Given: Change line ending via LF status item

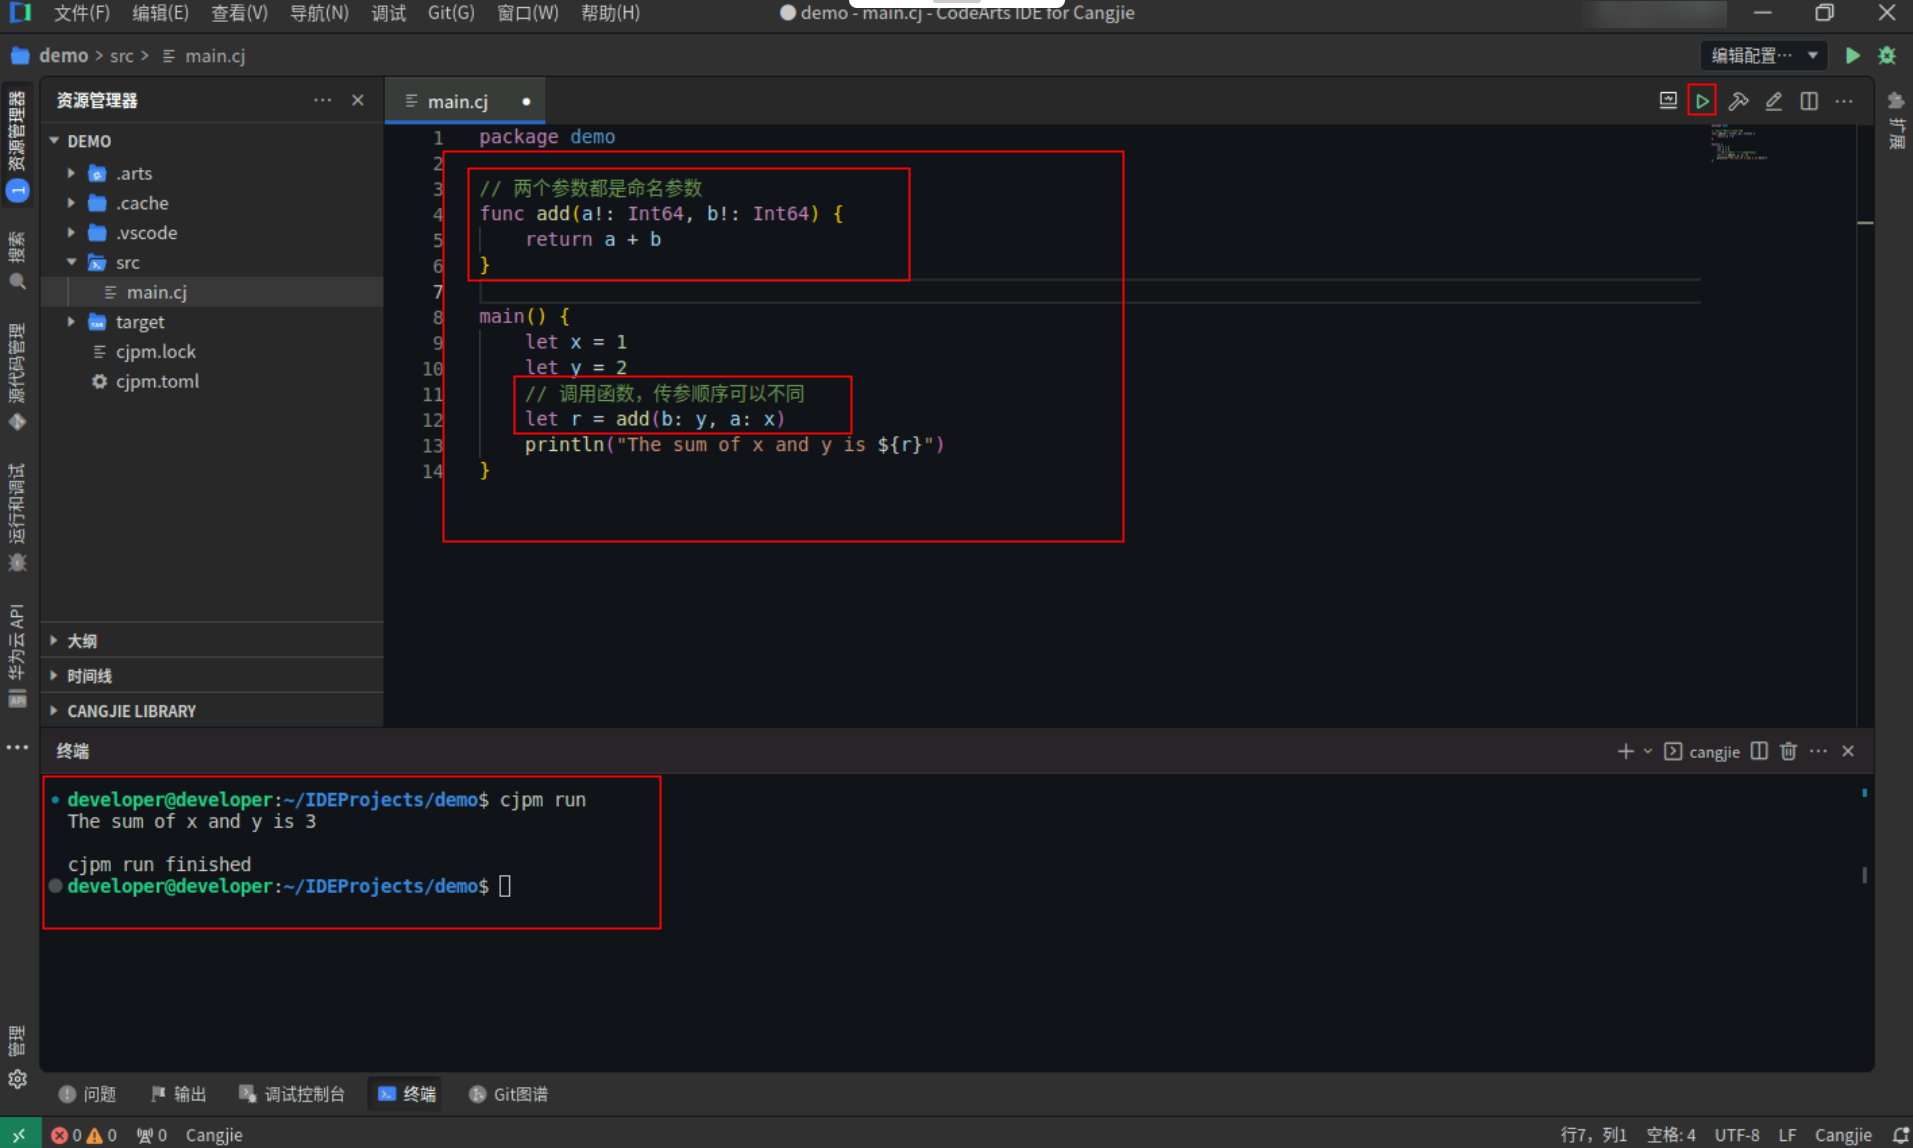Looking at the screenshot, I should [1787, 1135].
